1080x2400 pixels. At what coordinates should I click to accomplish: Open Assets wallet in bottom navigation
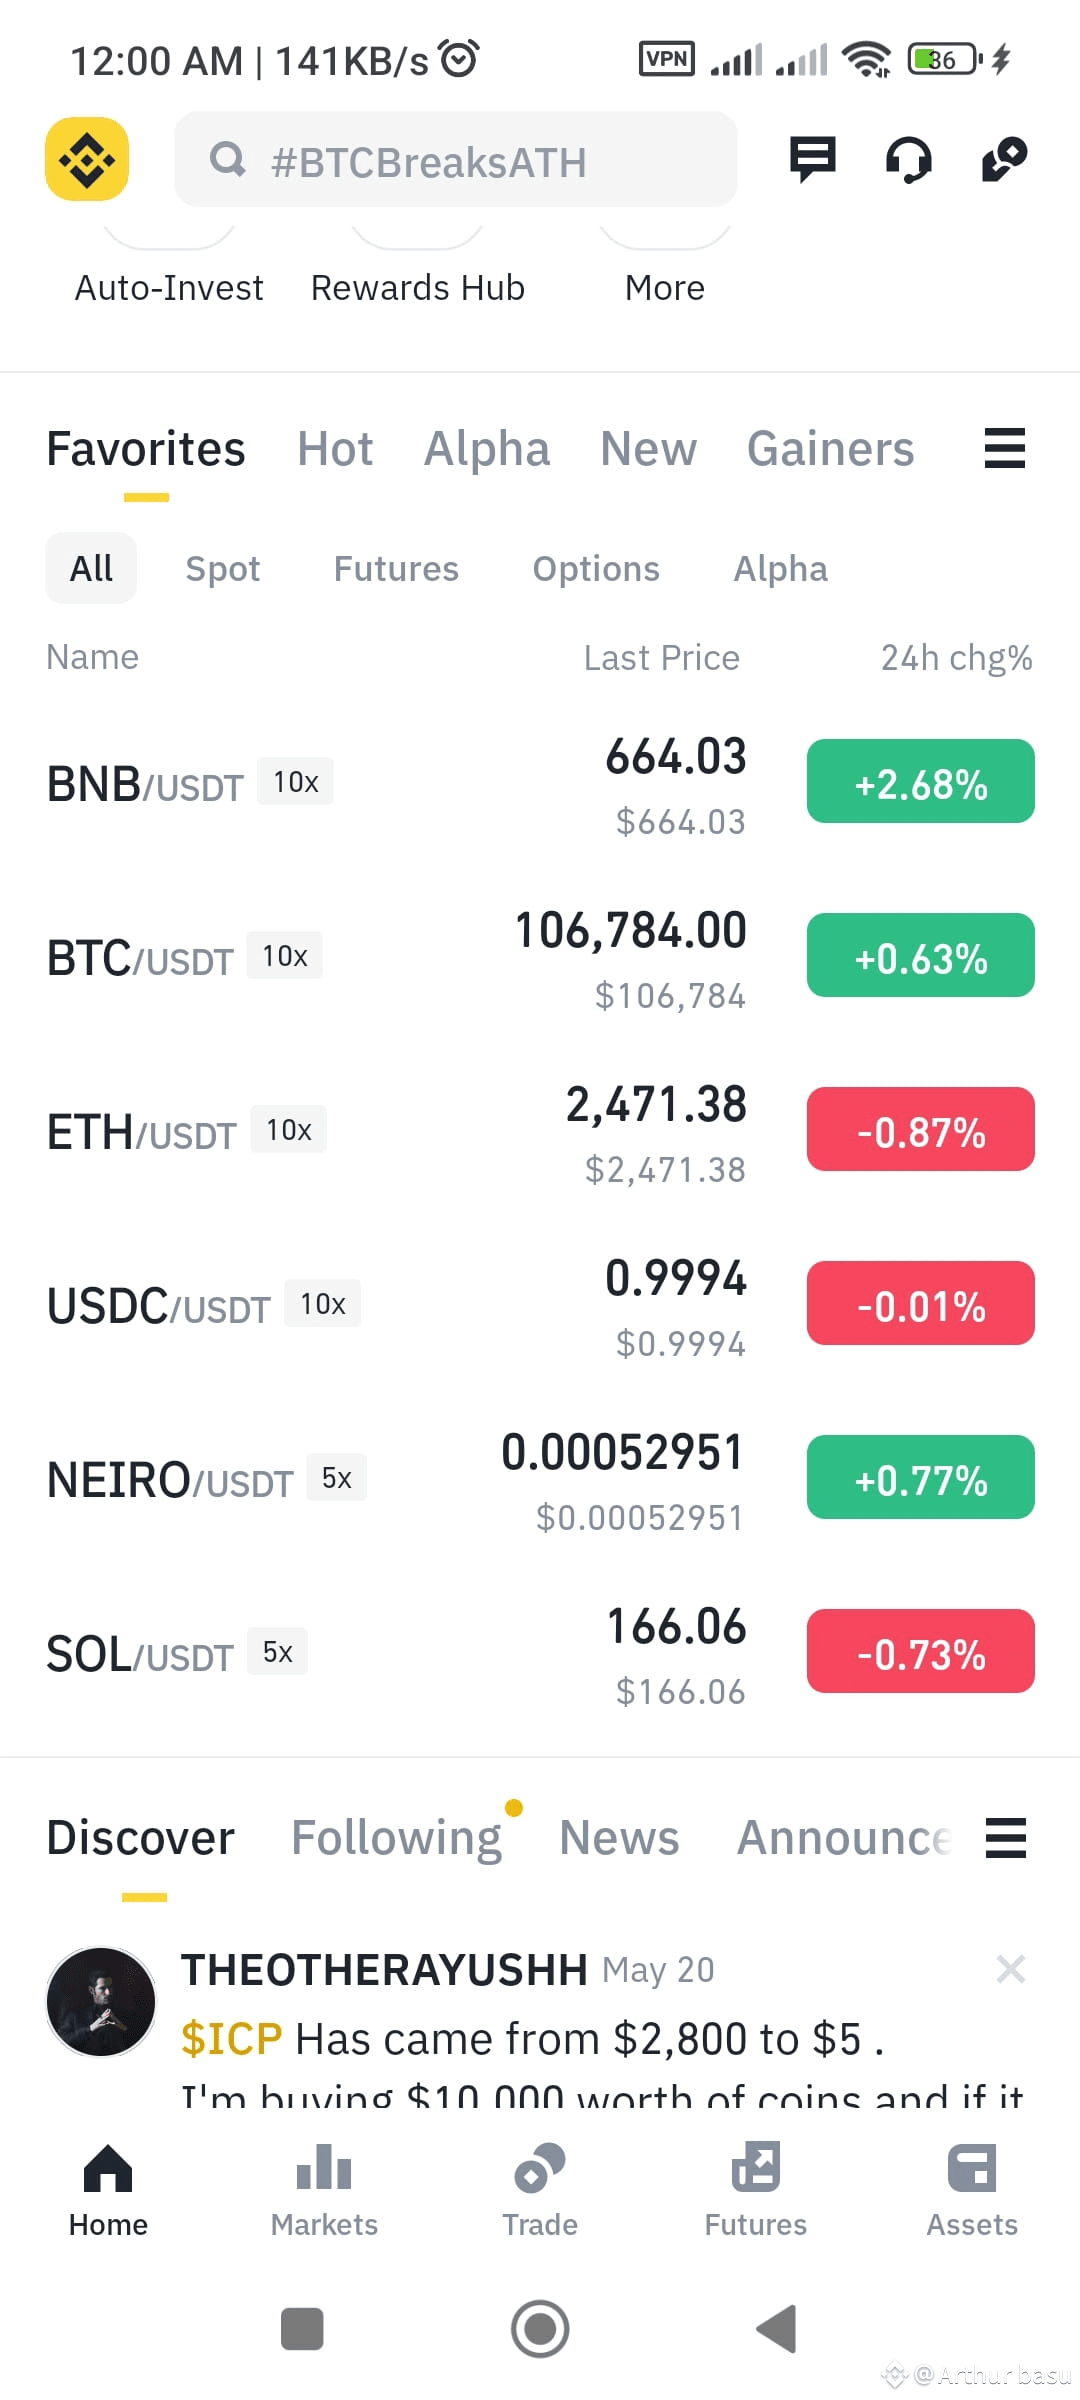point(972,2191)
